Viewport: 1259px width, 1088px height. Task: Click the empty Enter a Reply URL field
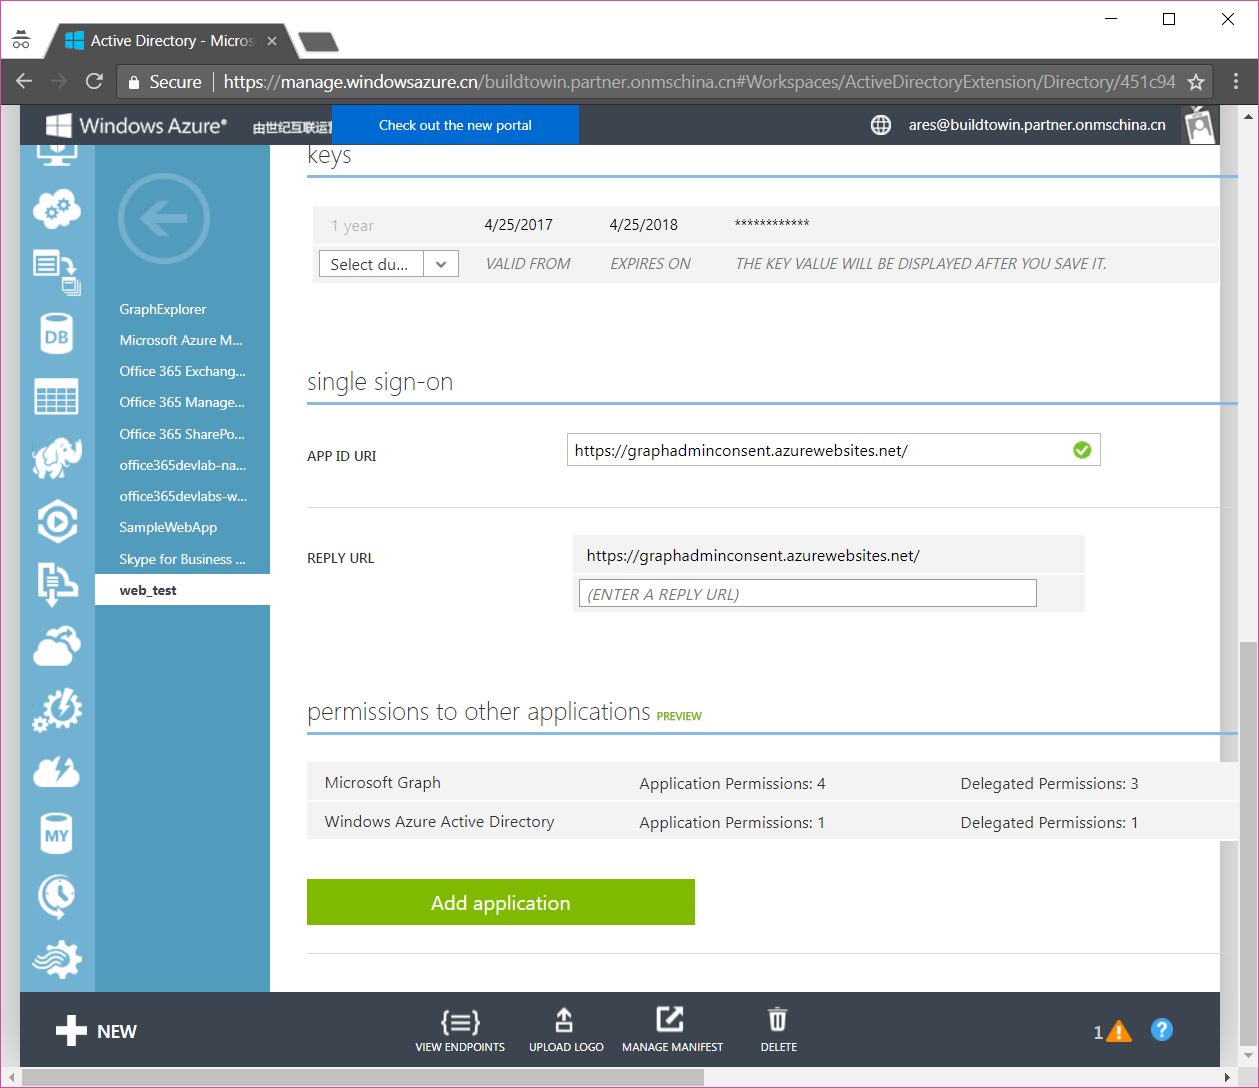pyautogui.click(x=807, y=593)
